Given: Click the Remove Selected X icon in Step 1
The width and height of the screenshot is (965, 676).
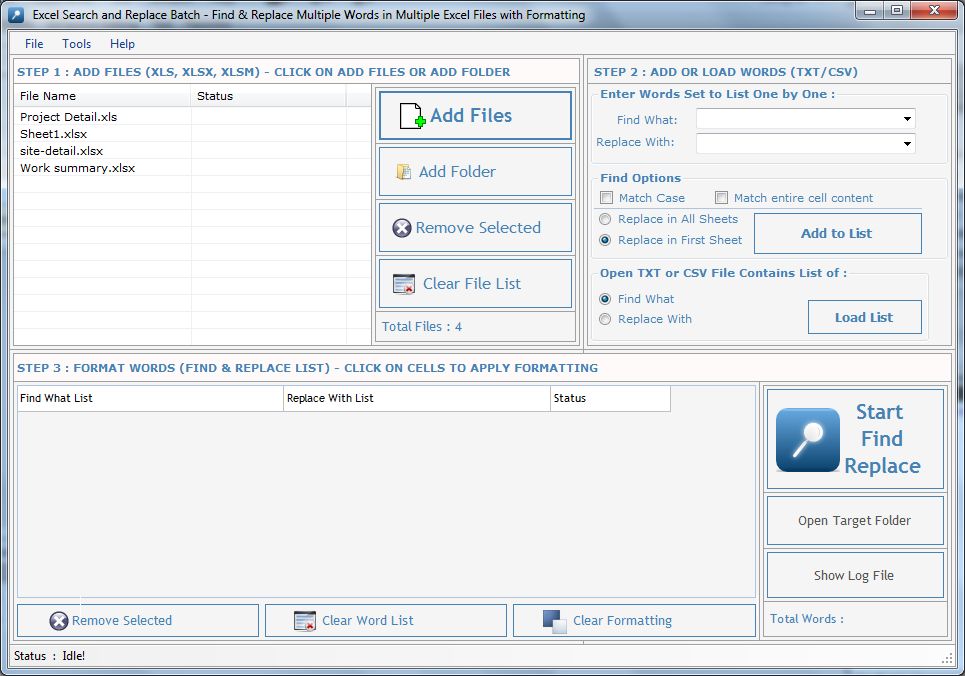Looking at the screenshot, I should pos(402,228).
